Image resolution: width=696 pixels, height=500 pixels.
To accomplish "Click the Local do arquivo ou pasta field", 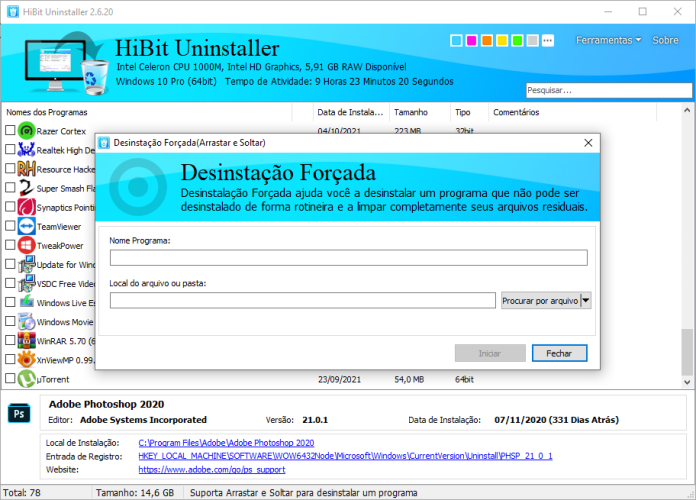I will coord(303,300).
